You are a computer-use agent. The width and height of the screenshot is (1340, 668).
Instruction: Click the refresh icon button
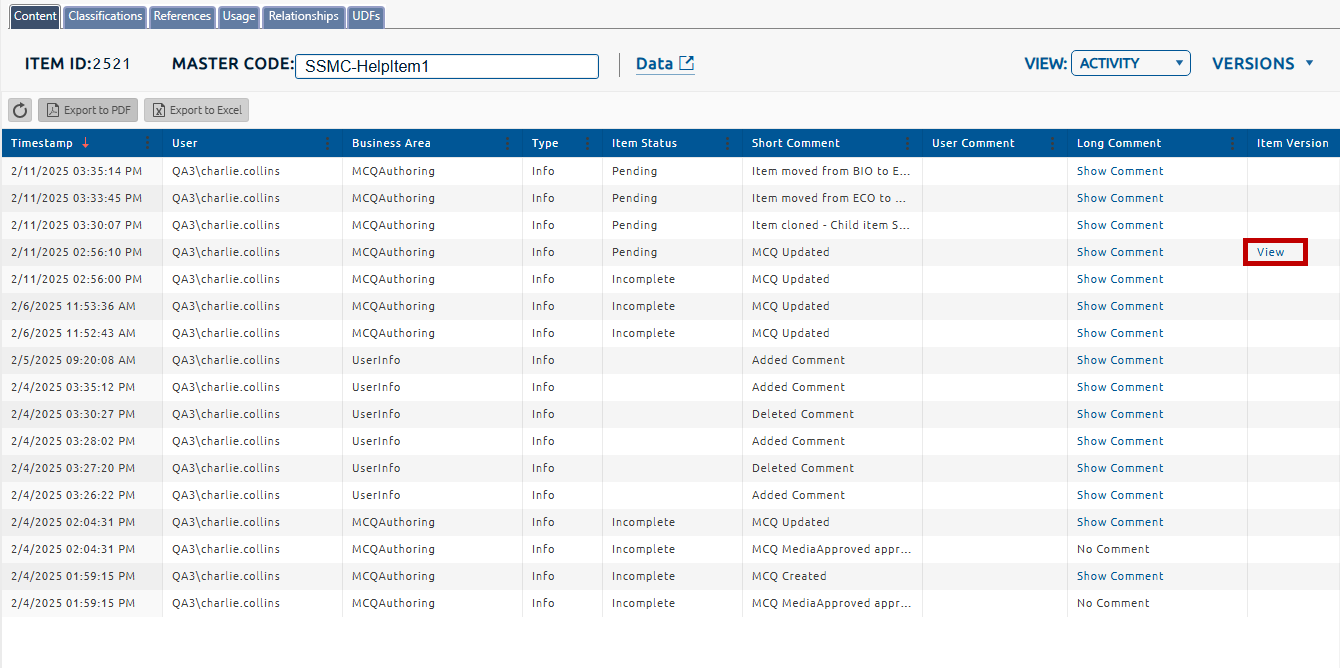tap(20, 110)
